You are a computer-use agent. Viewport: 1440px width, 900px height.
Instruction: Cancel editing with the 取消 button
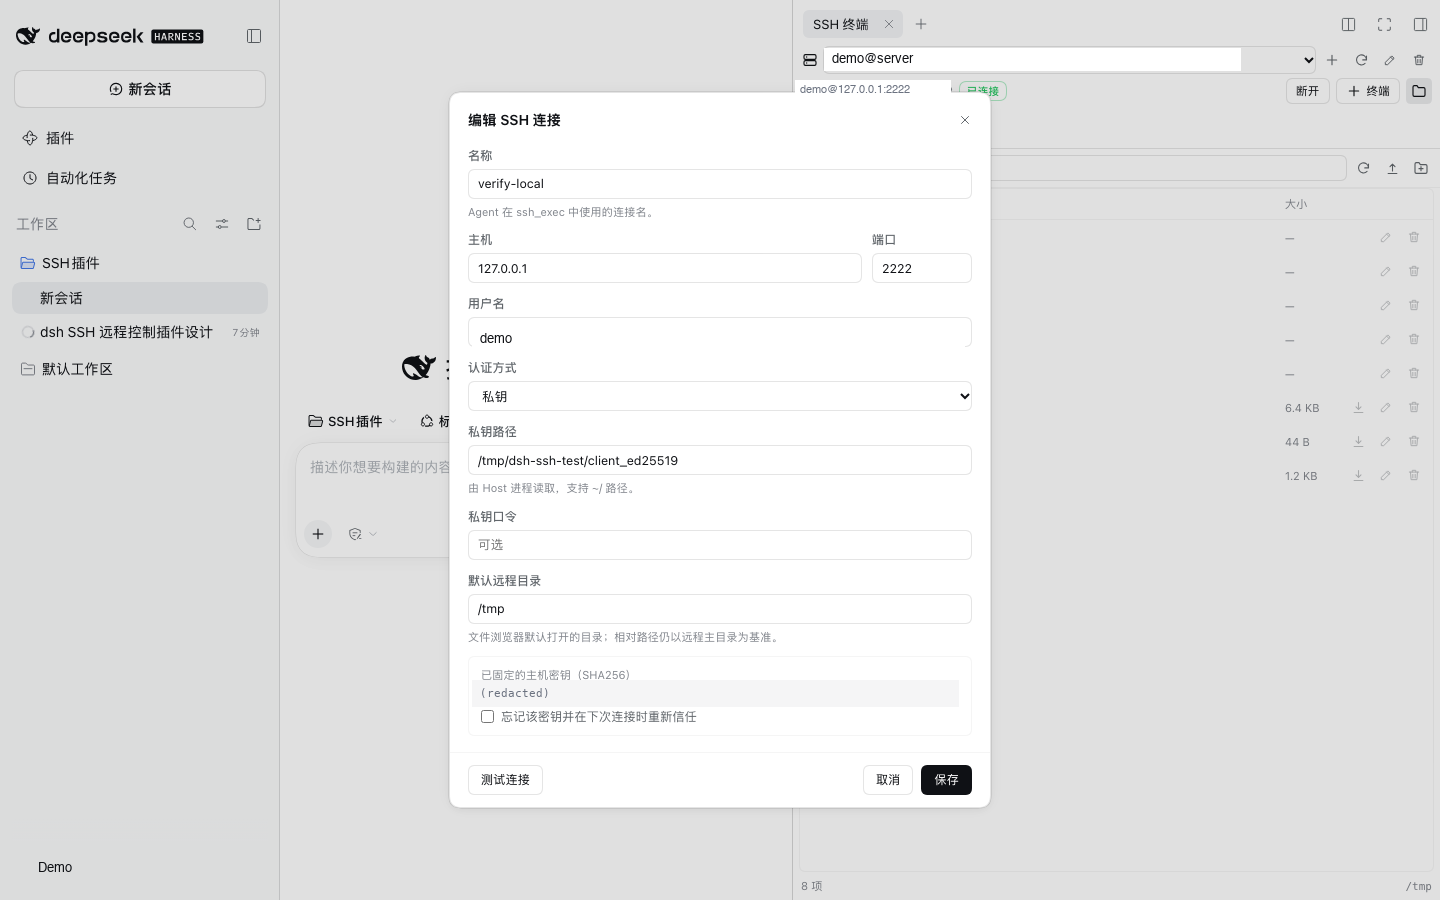[888, 780]
